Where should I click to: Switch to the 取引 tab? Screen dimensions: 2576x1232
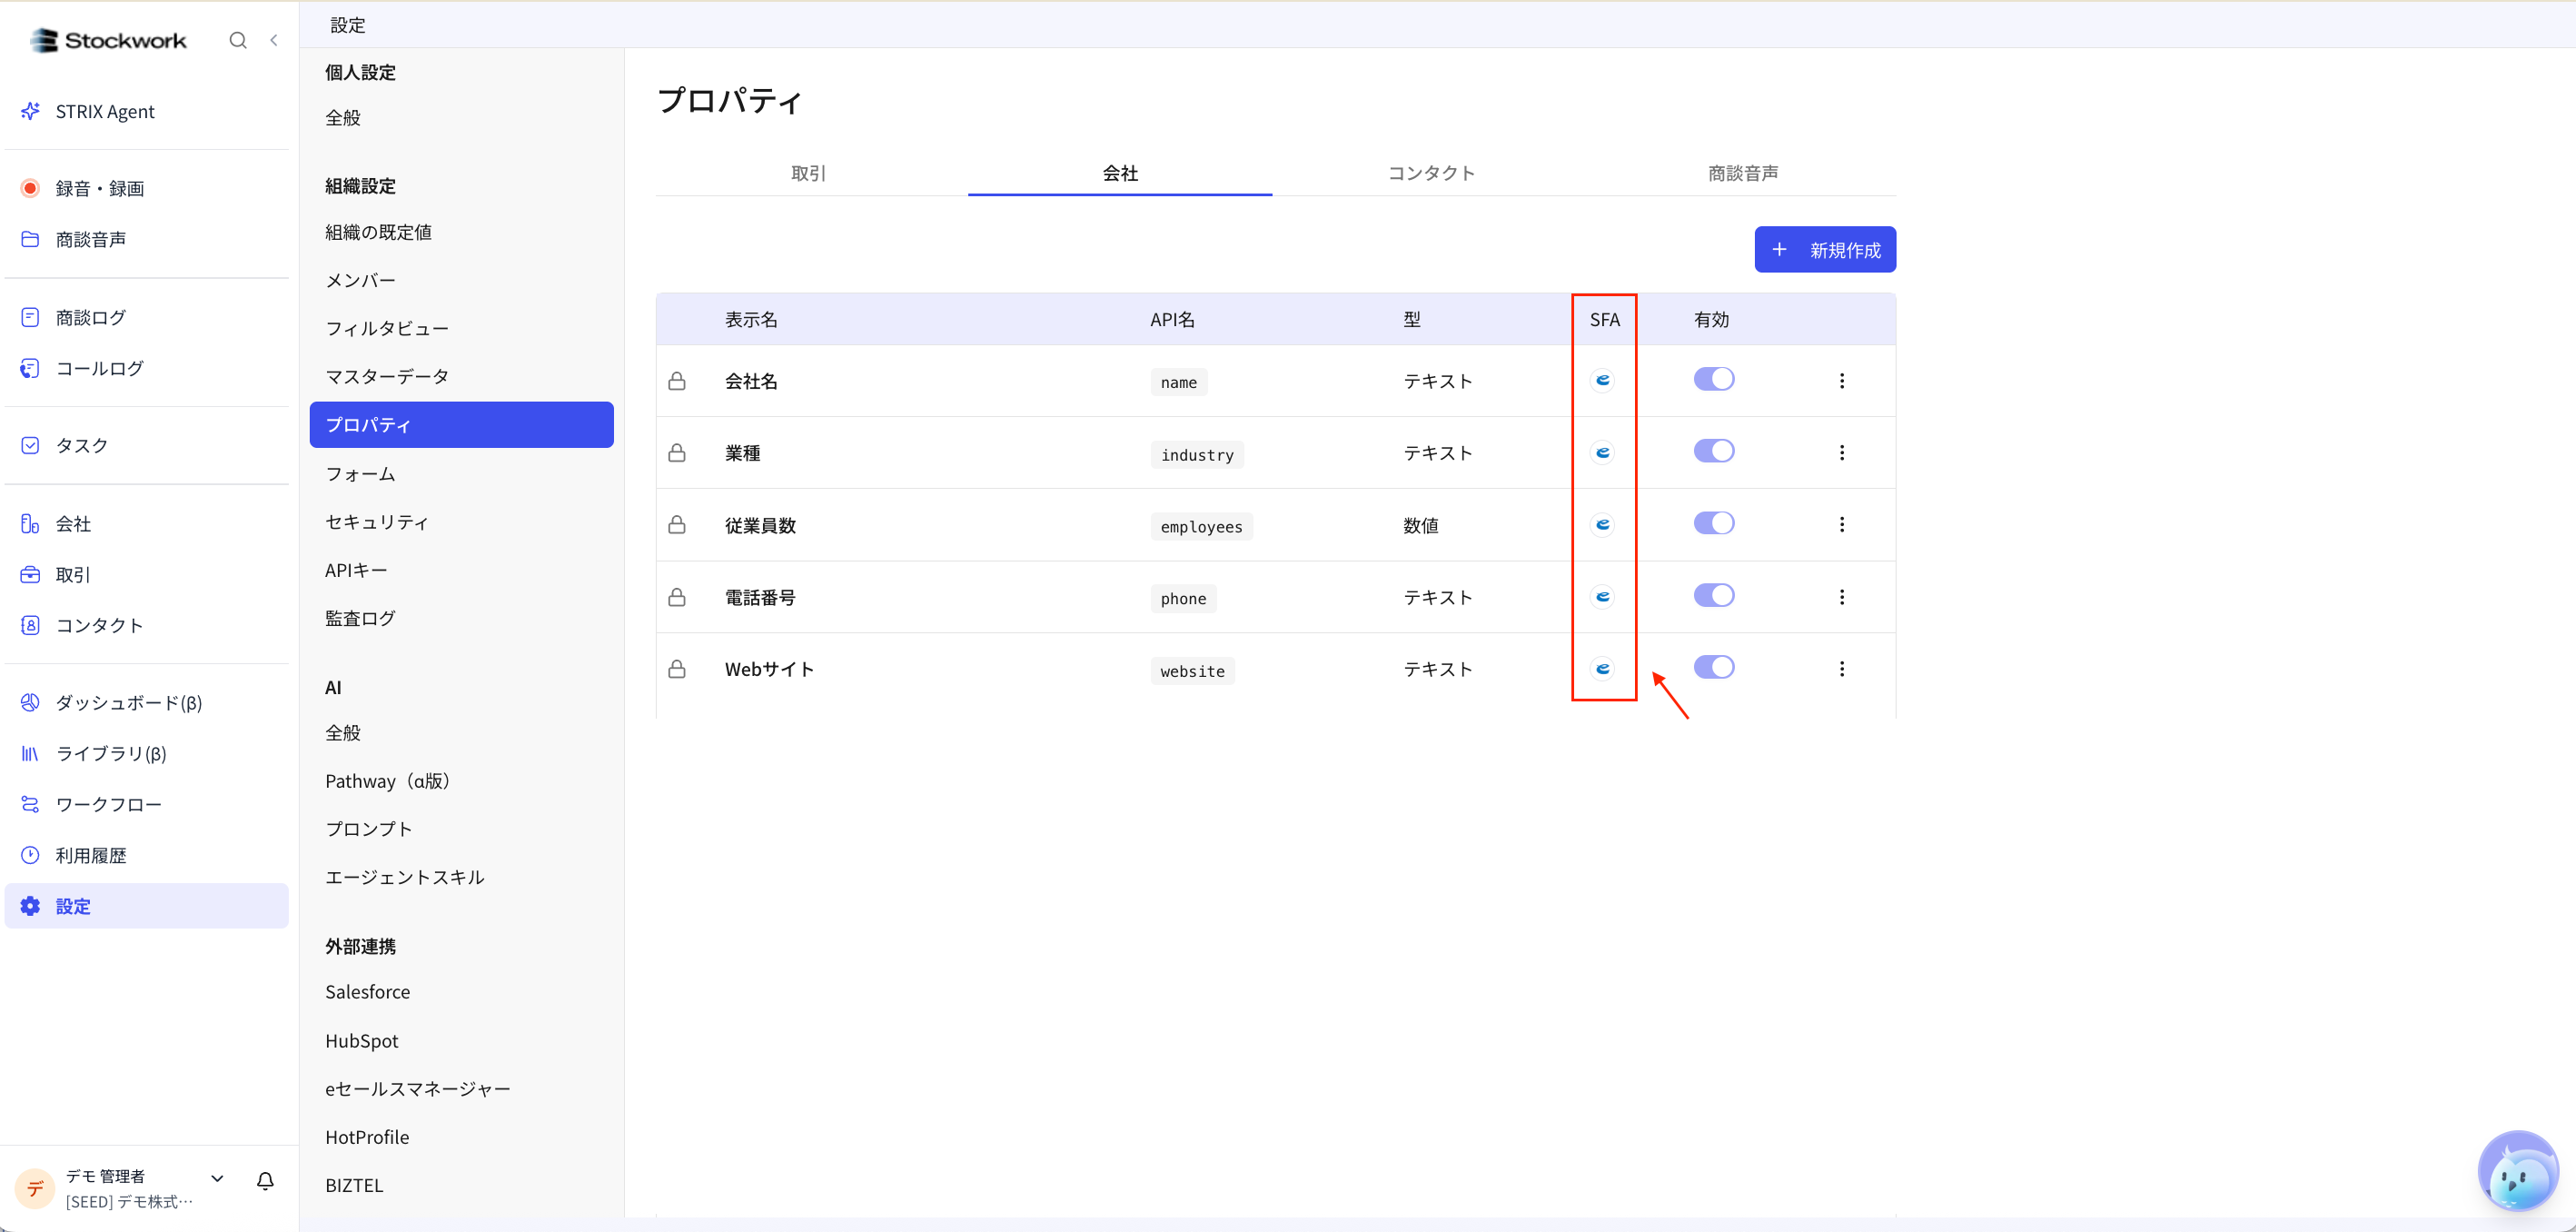(809, 173)
